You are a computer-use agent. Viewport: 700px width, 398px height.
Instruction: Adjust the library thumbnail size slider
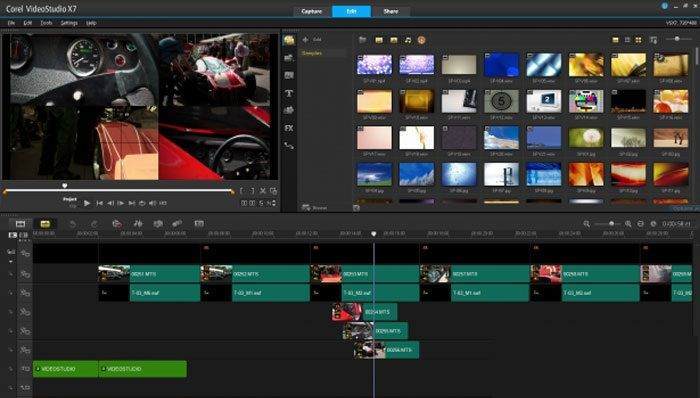pyautogui.click(x=678, y=39)
